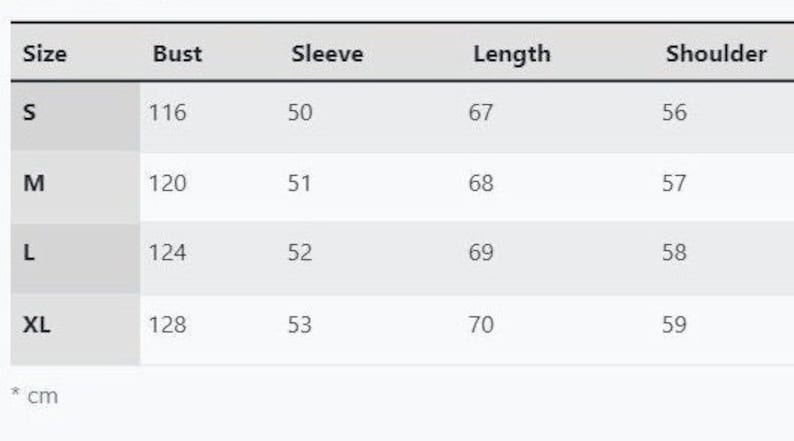Click the "* cm" unit footnote
794x441 pixels.
pos(35,396)
